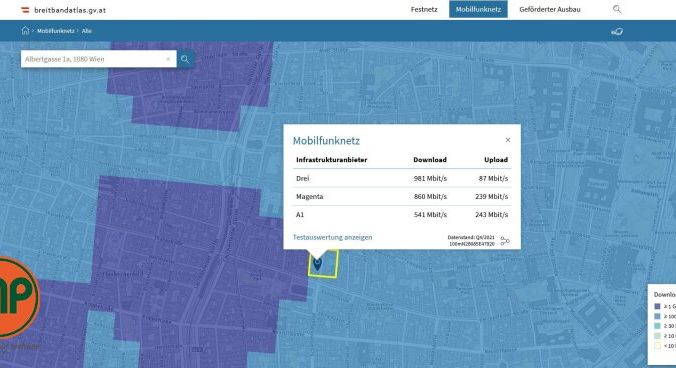Viewport: 676px width, 368px height.
Task: Click the Austrian flag logo
Action: pos(25,9)
